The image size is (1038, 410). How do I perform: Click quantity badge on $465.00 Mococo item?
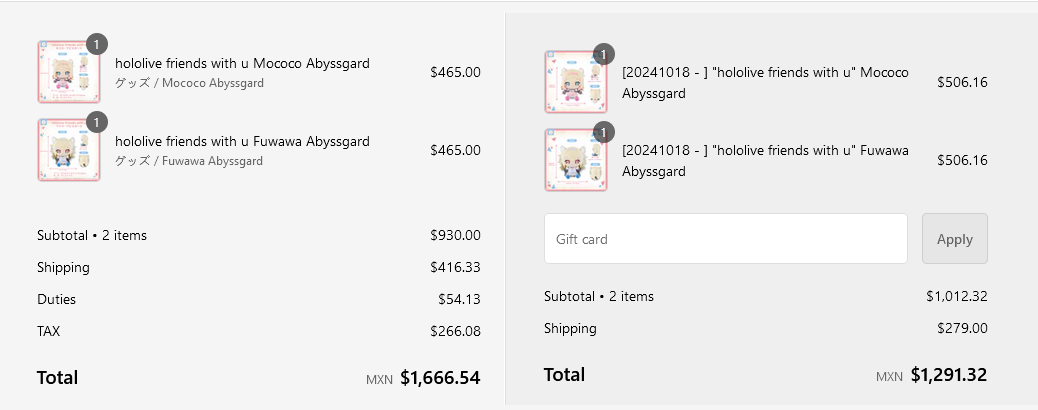click(96, 44)
